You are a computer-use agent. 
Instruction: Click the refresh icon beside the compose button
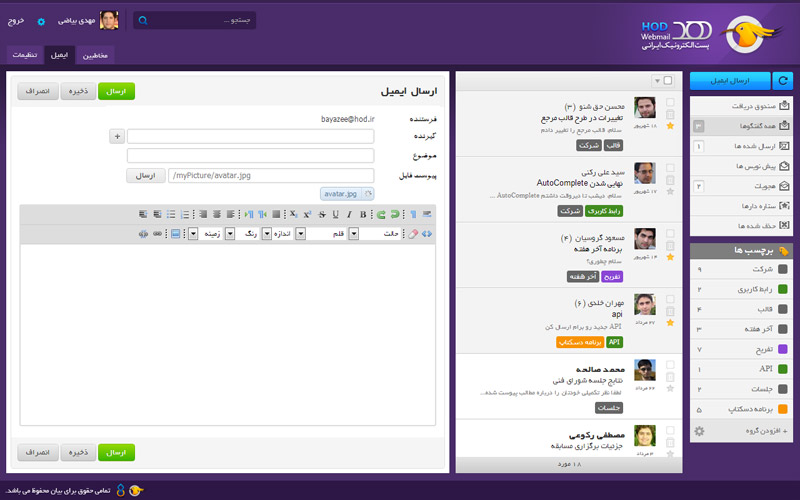coord(784,81)
